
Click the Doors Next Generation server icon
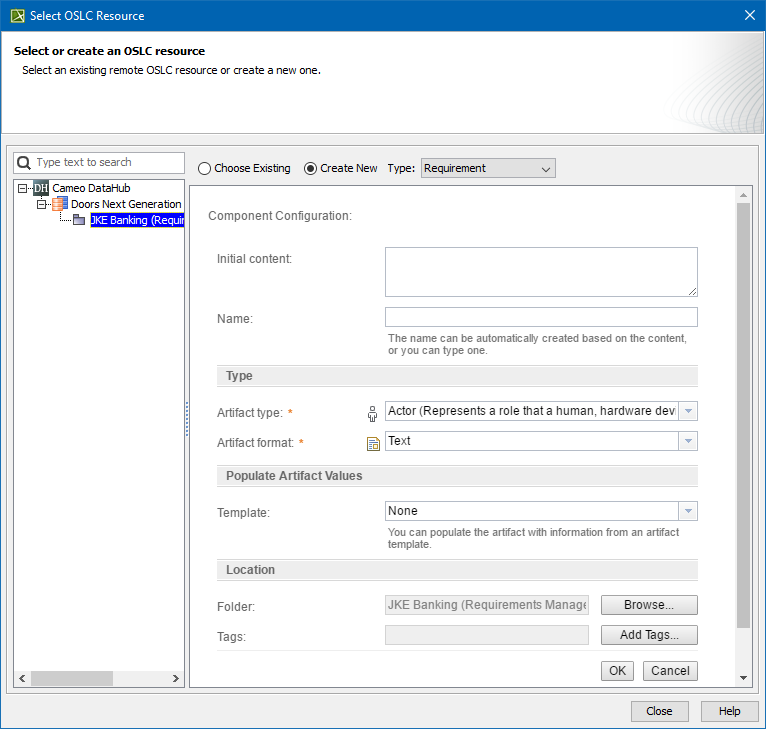coord(60,204)
